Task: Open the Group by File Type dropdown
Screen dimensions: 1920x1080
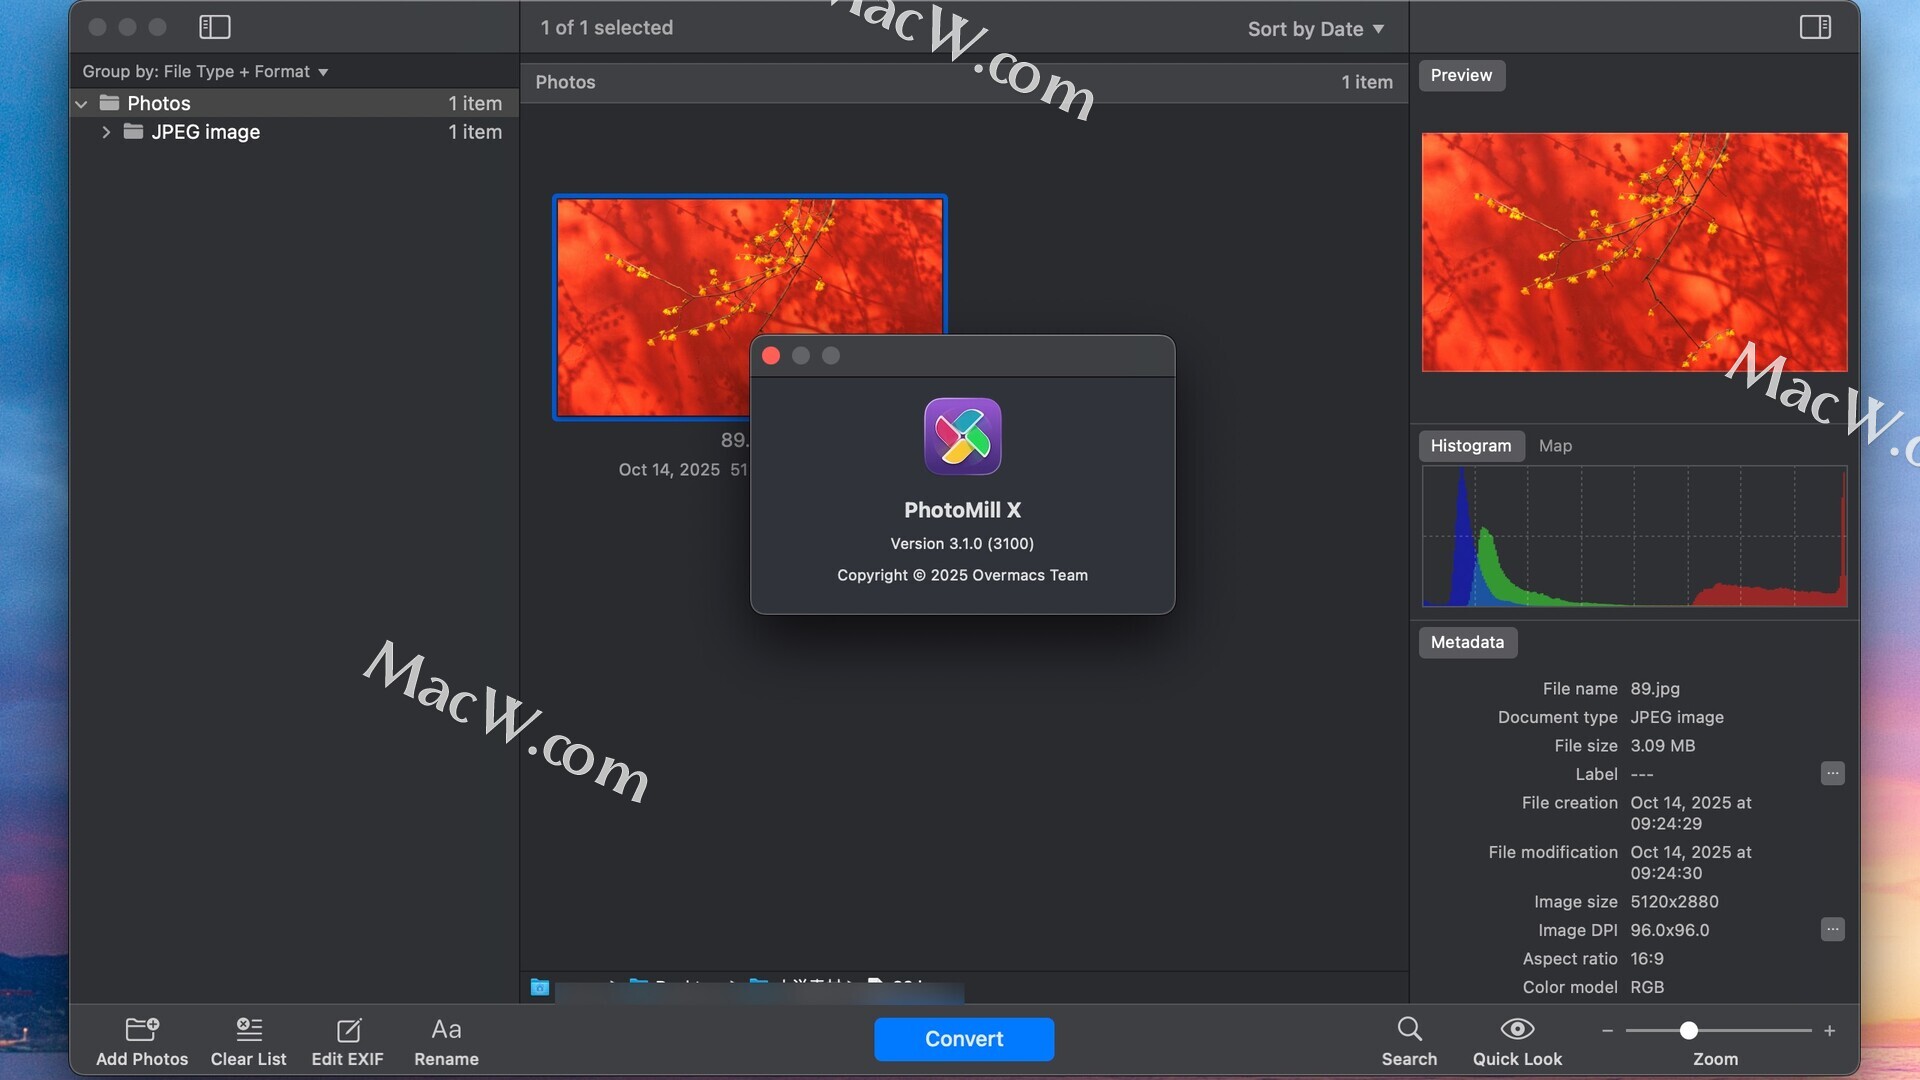Action: [205, 72]
